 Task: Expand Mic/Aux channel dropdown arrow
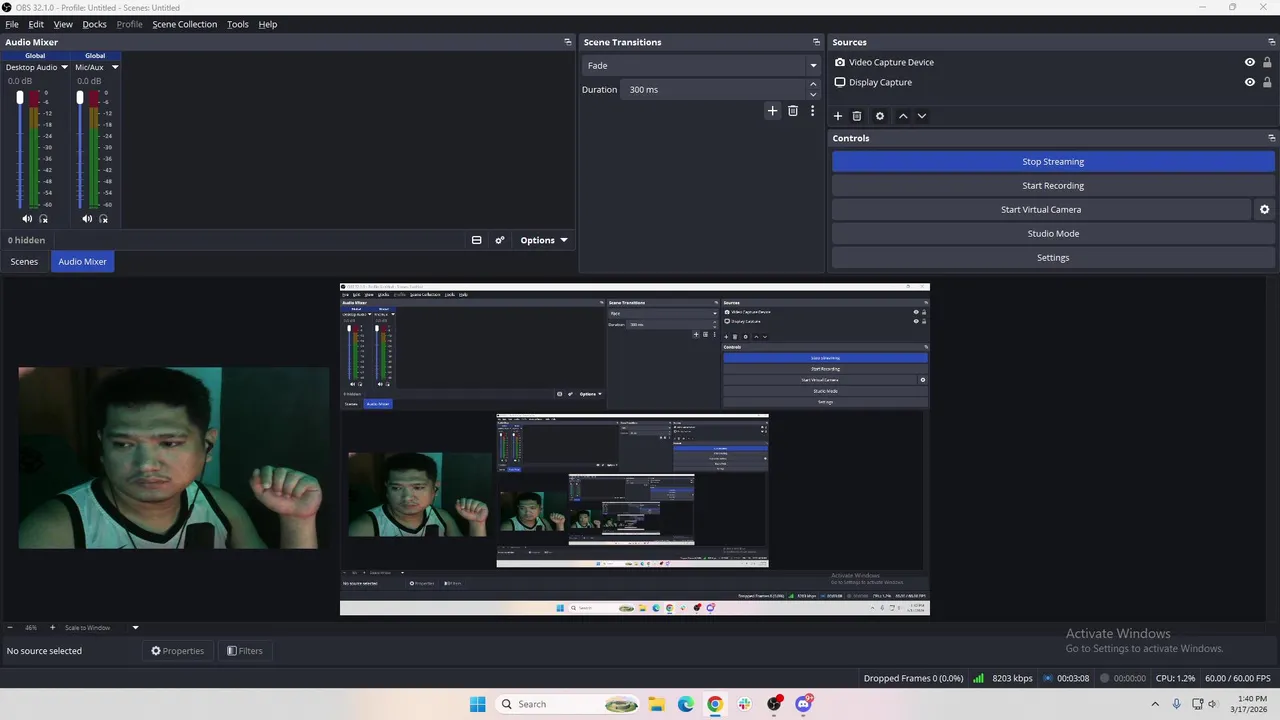tap(115, 67)
